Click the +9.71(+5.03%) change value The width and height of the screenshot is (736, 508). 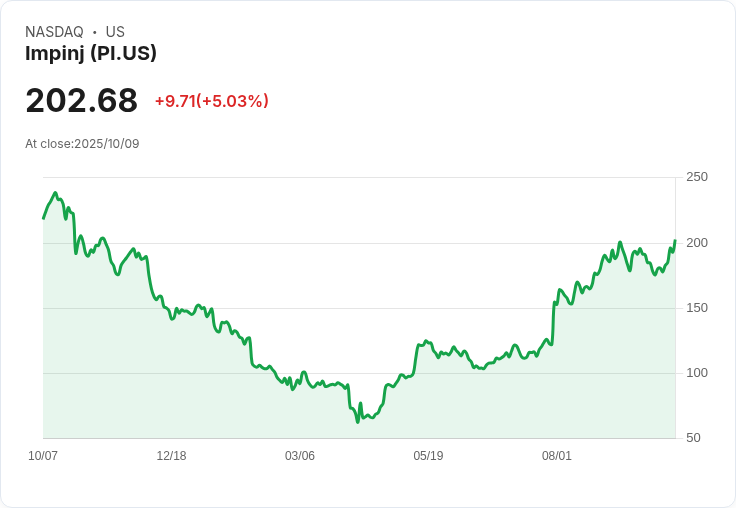click(x=212, y=101)
